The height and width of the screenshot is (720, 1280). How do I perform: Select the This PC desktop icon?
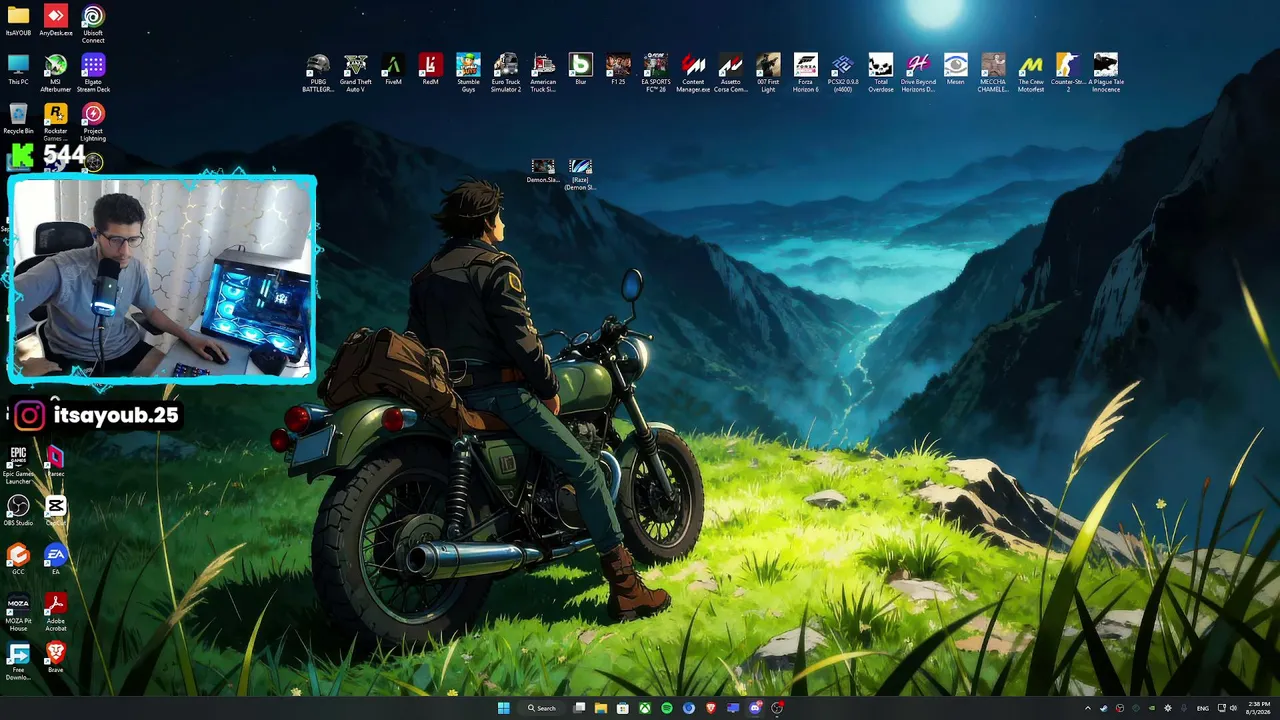pyautogui.click(x=18, y=70)
